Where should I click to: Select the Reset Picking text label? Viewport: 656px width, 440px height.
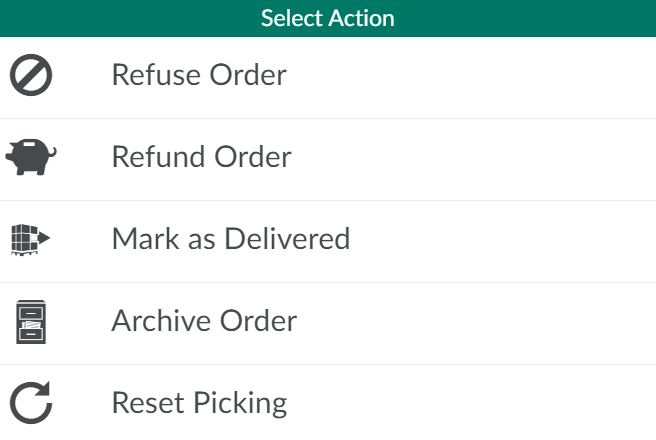click(199, 403)
